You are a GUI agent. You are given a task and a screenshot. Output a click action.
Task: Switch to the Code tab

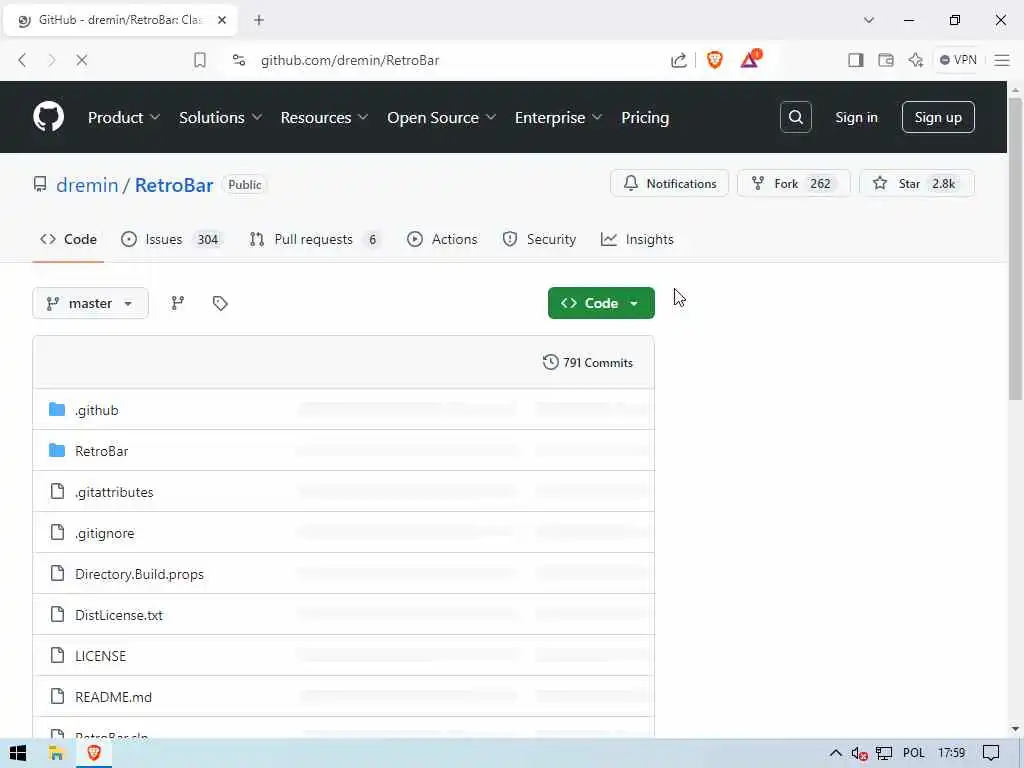68,239
